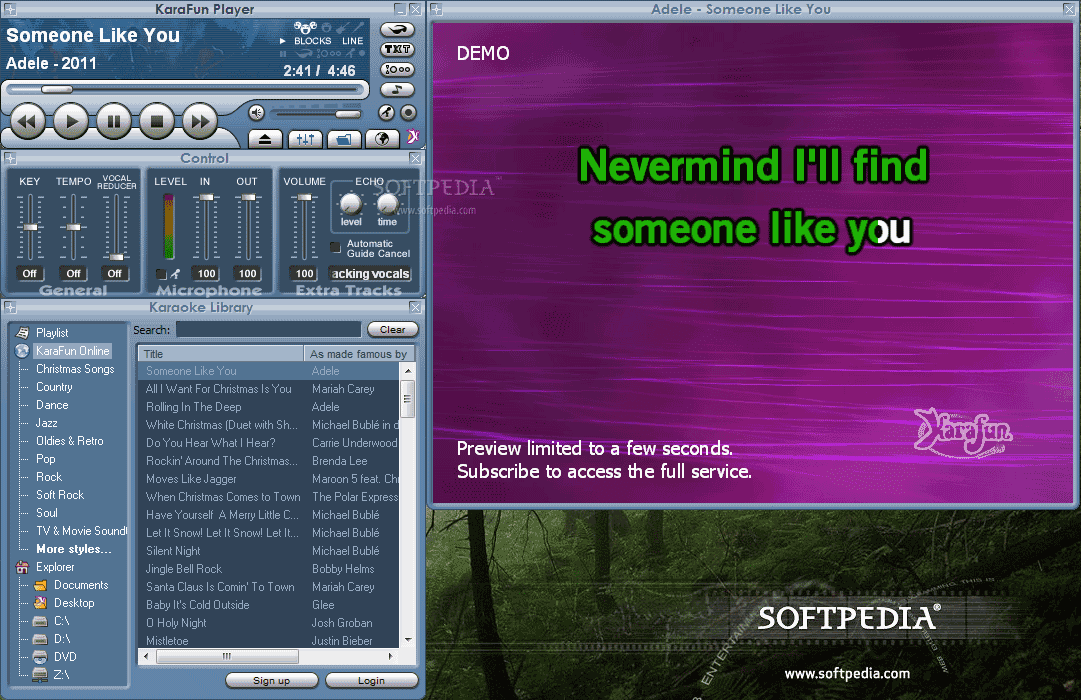Enable the microphone checkbox under LEVEL
The image size is (1081, 700).
pyautogui.click(x=161, y=274)
